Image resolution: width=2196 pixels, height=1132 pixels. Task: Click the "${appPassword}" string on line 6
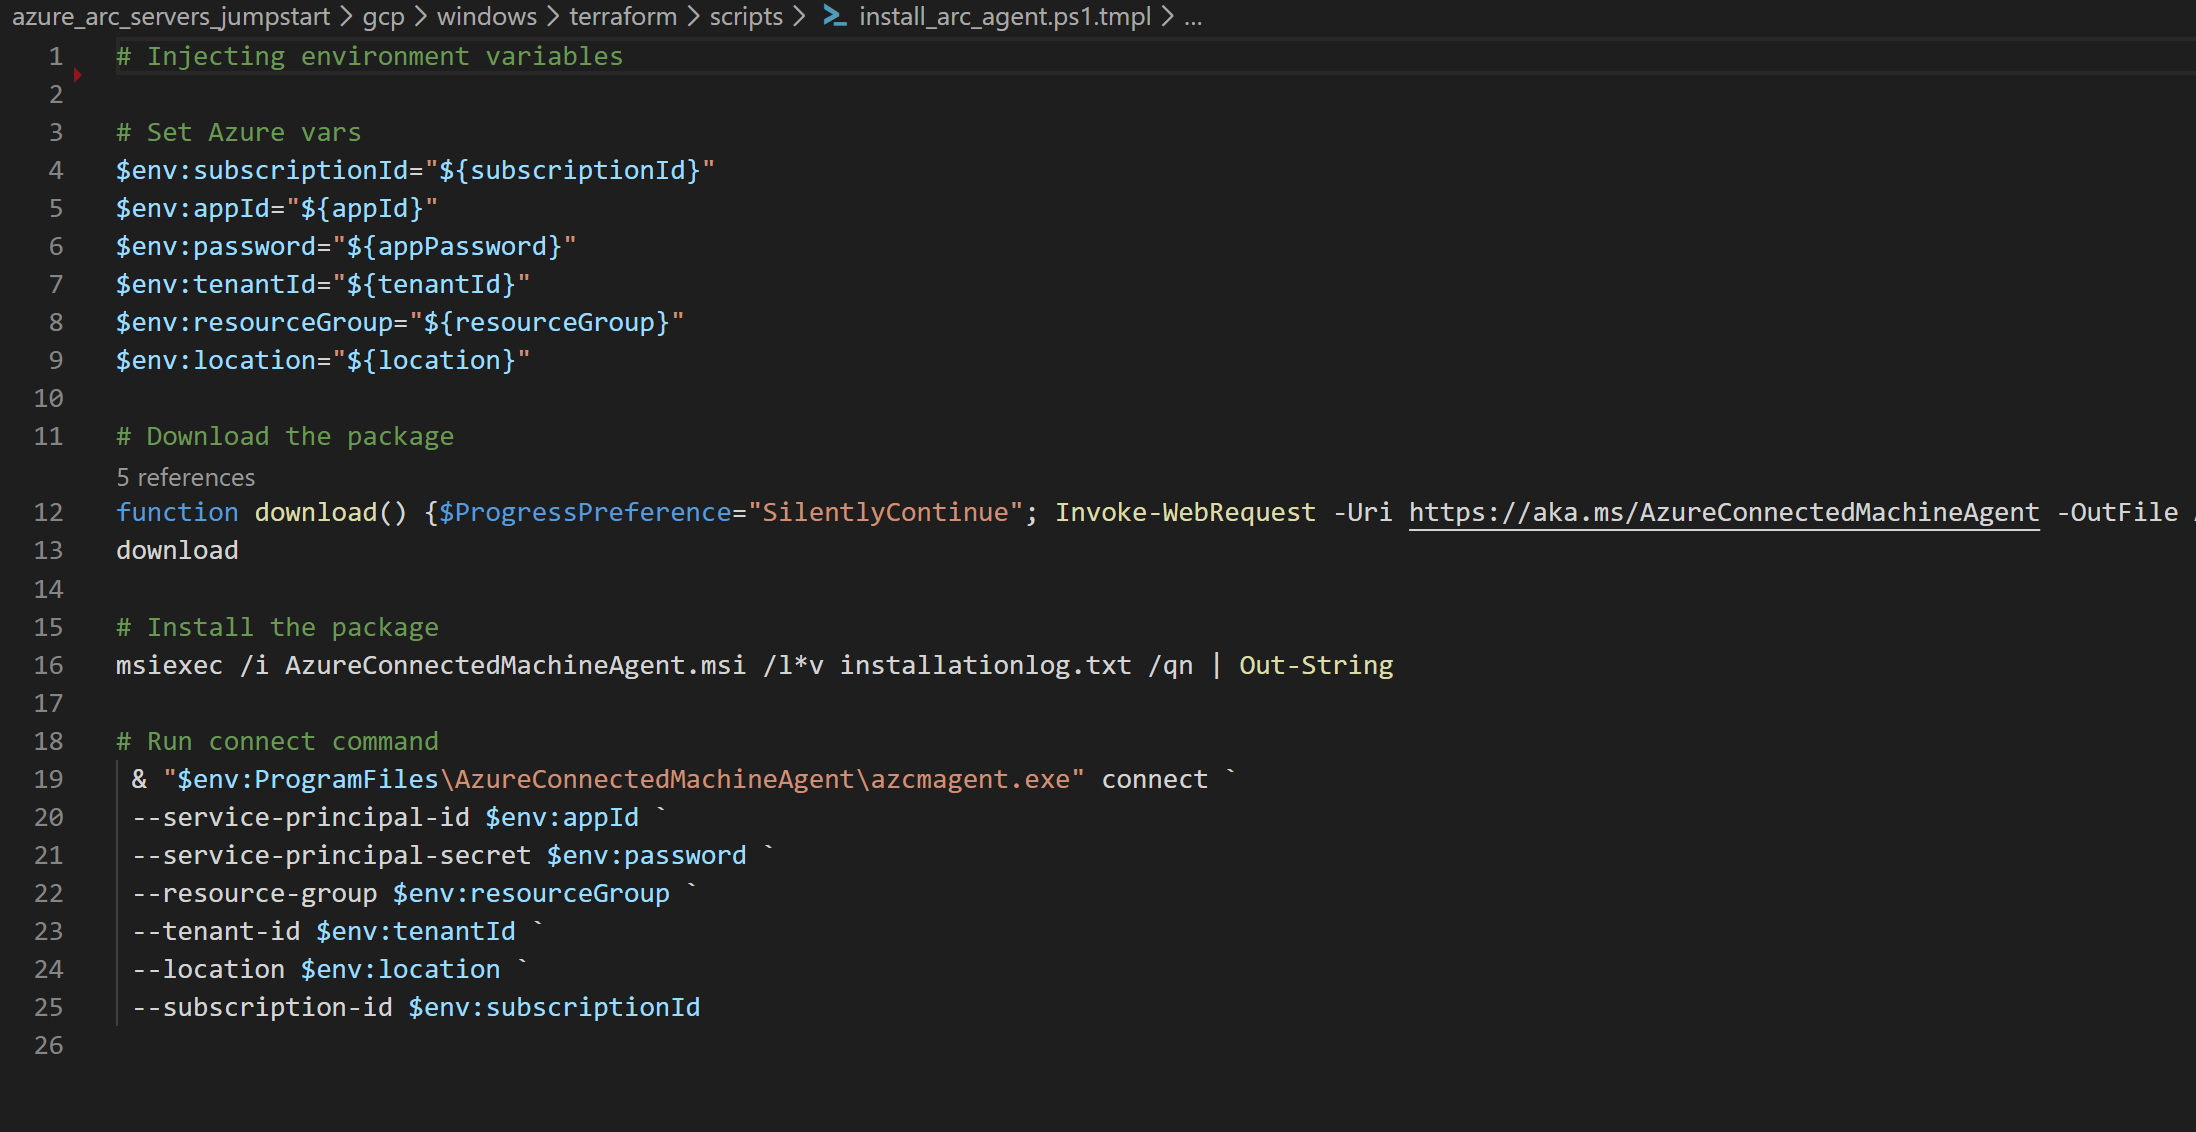point(454,246)
